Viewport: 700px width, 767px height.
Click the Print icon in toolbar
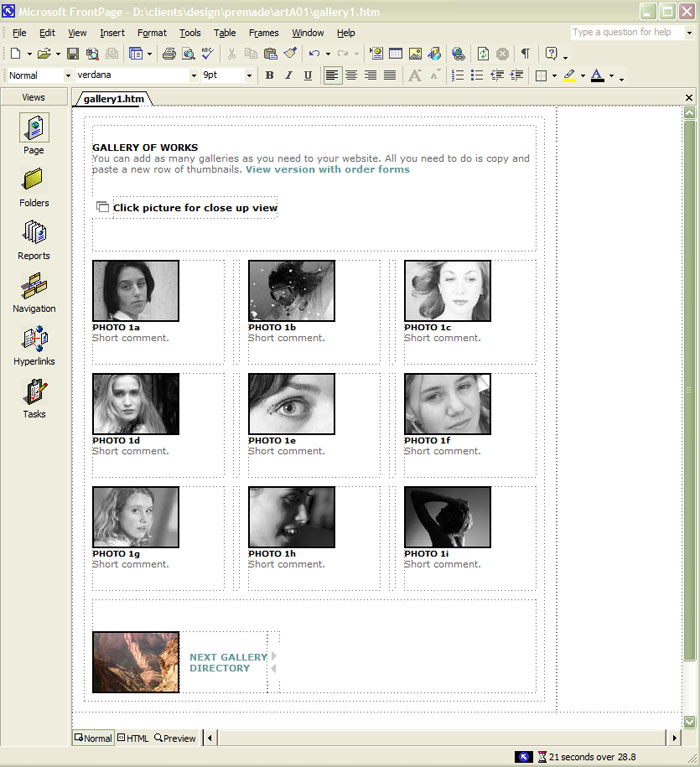169,54
